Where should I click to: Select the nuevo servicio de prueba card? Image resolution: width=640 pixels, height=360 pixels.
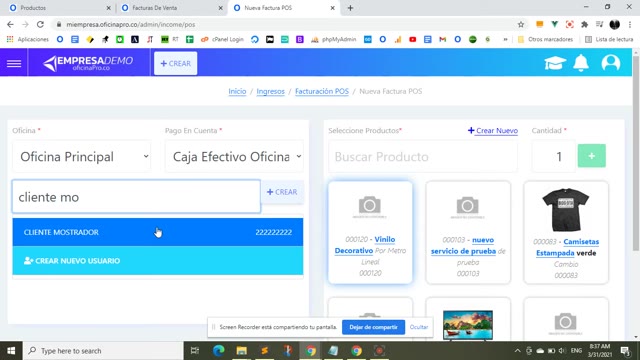[468, 232]
